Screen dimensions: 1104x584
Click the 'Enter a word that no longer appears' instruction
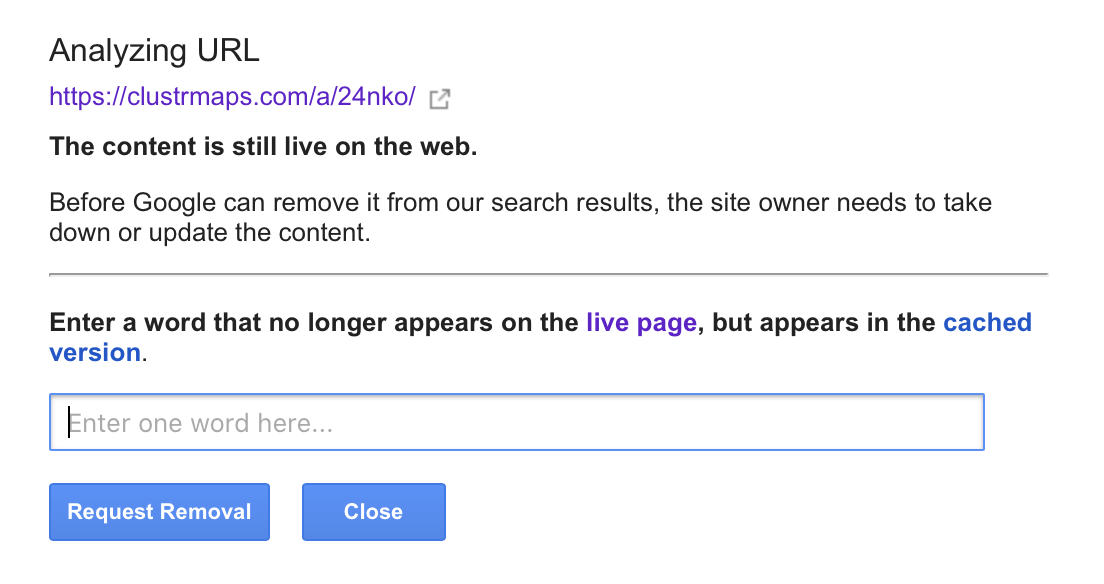click(x=315, y=323)
